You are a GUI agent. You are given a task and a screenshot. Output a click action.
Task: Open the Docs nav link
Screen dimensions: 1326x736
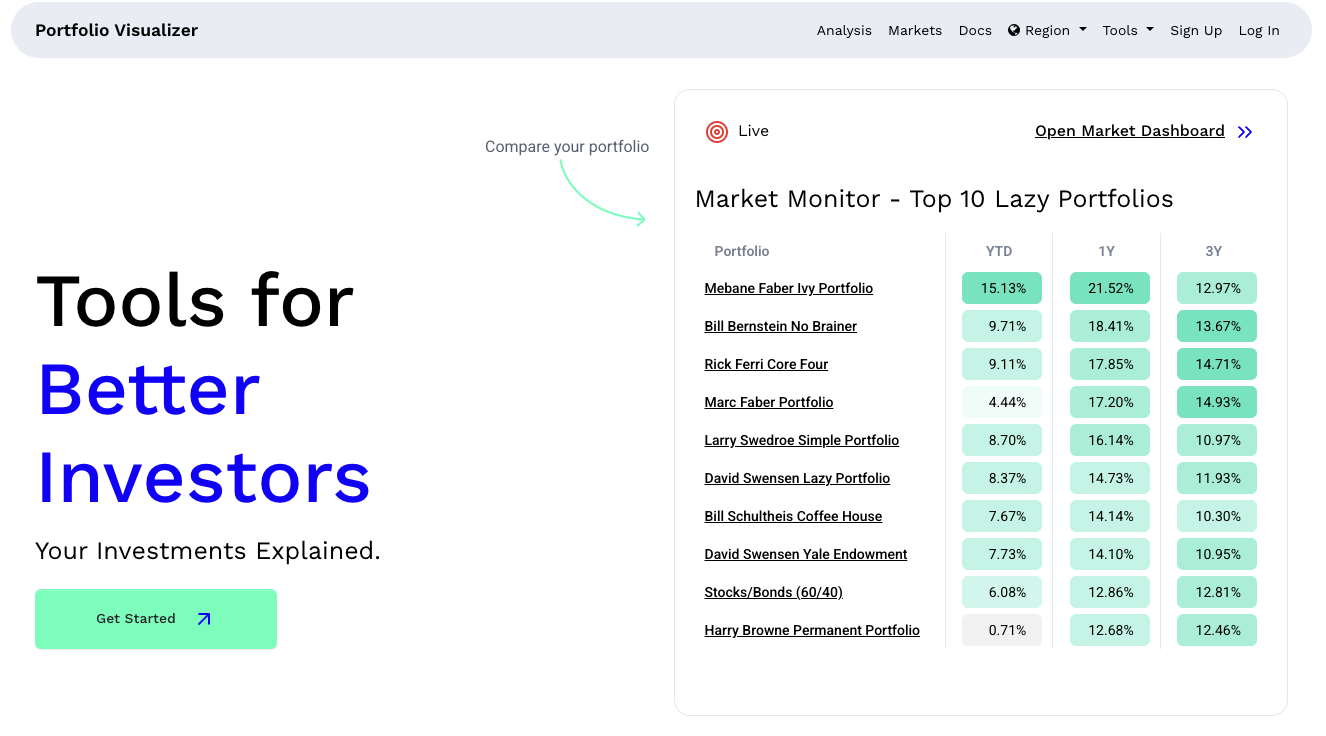click(975, 30)
